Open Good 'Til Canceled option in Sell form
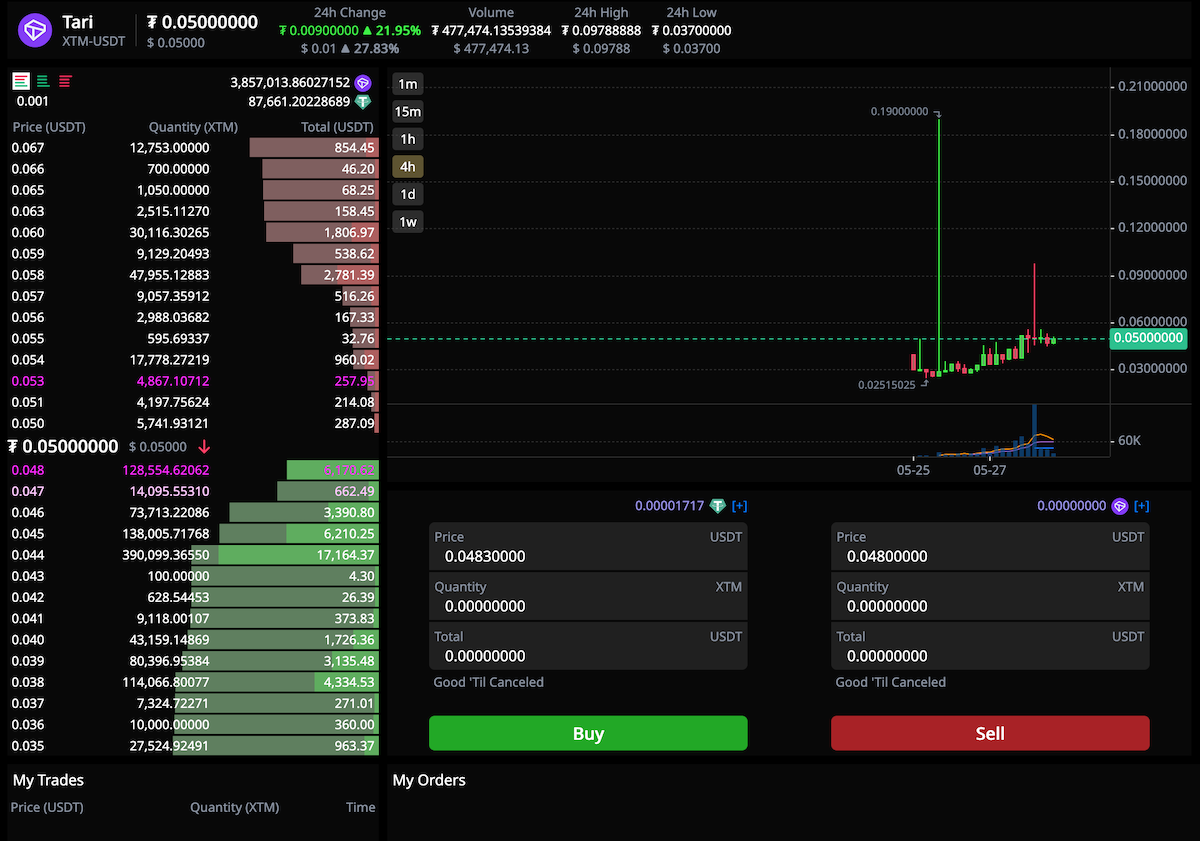Image resolution: width=1200 pixels, height=841 pixels. (891, 682)
